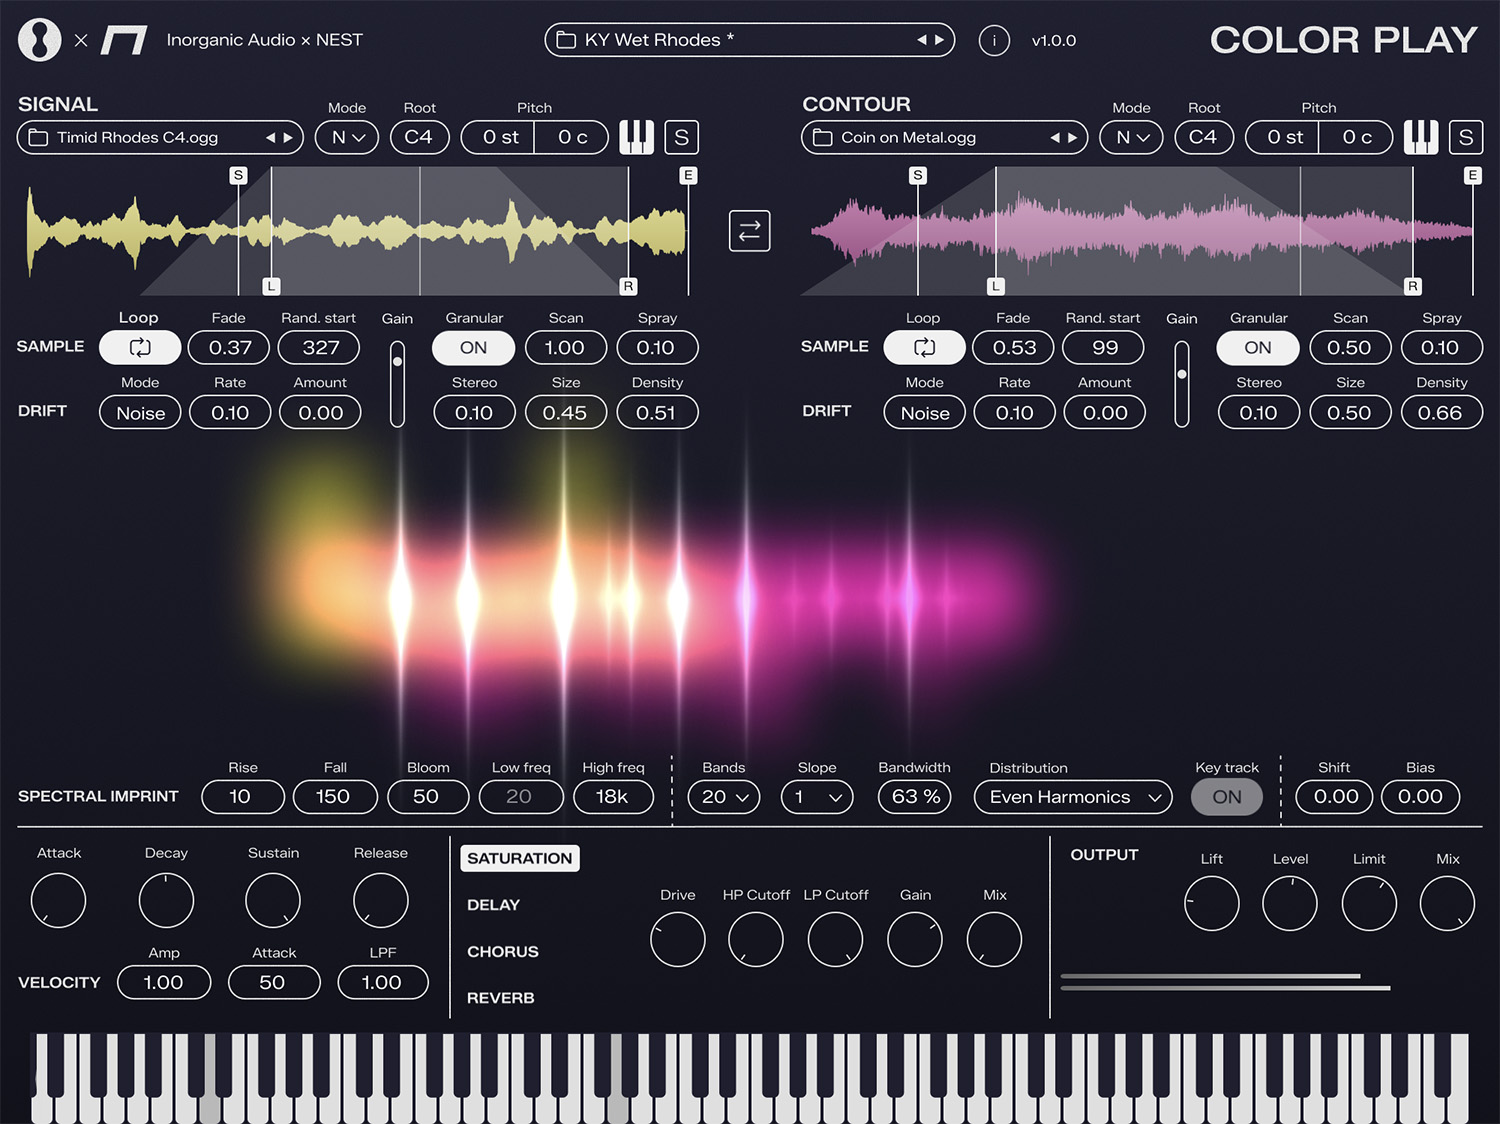1500x1124 pixels.
Task: Turn off Granular in the Signal section
Action: pyautogui.click(x=473, y=347)
